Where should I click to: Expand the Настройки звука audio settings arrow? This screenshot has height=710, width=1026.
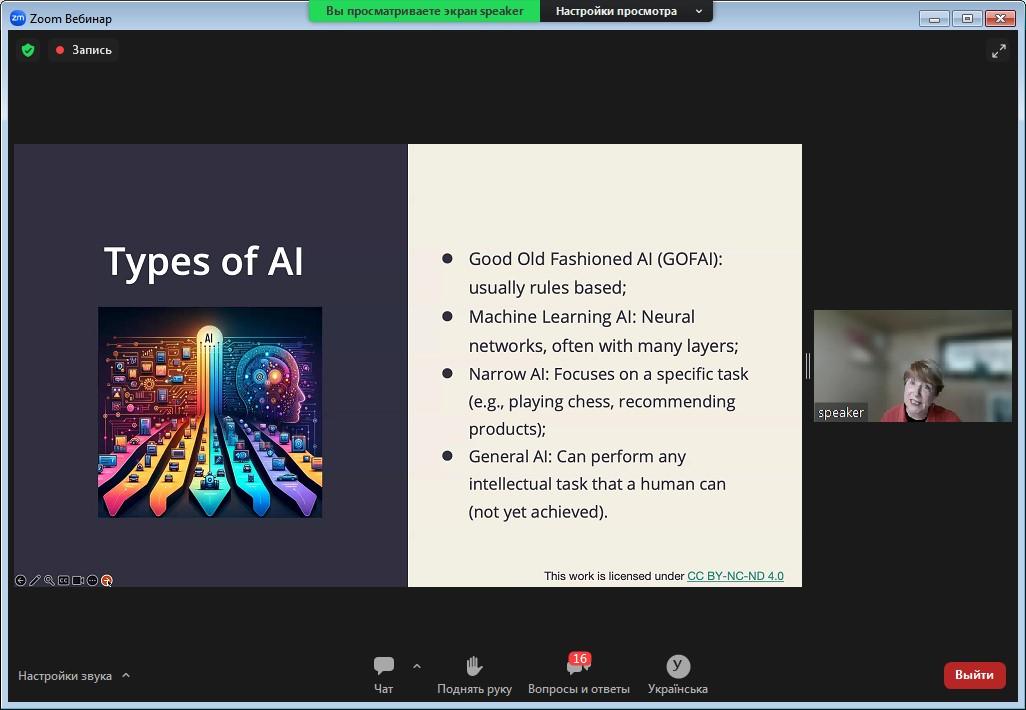[126, 675]
